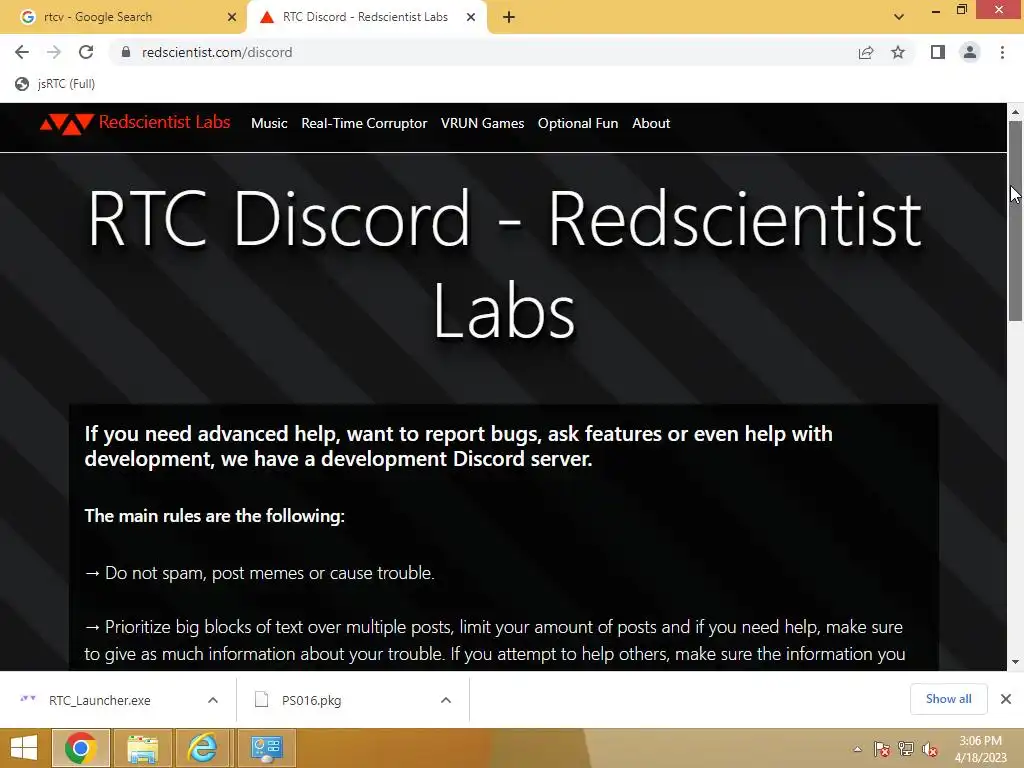Select the RTC Discord - Redscientist Labs tab
Screen dimensions: 1024x768
pos(366,17)
